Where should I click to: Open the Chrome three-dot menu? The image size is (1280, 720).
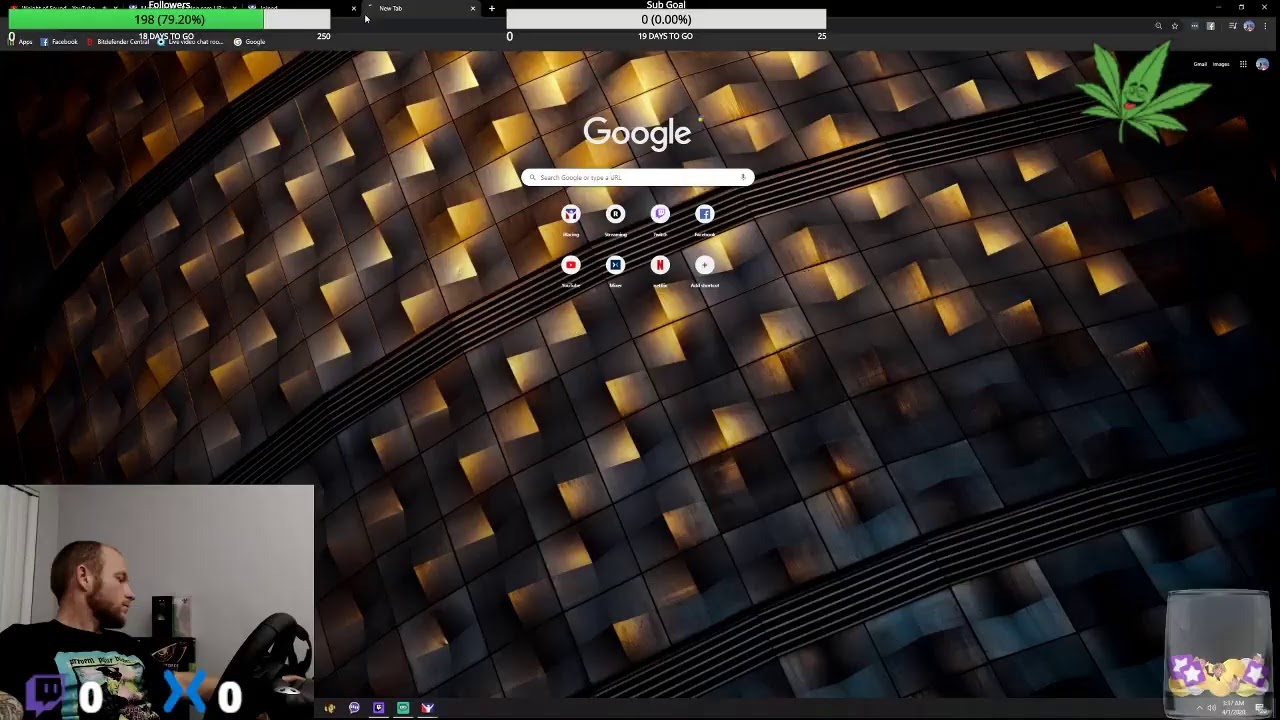click(x=1265, y=26)
